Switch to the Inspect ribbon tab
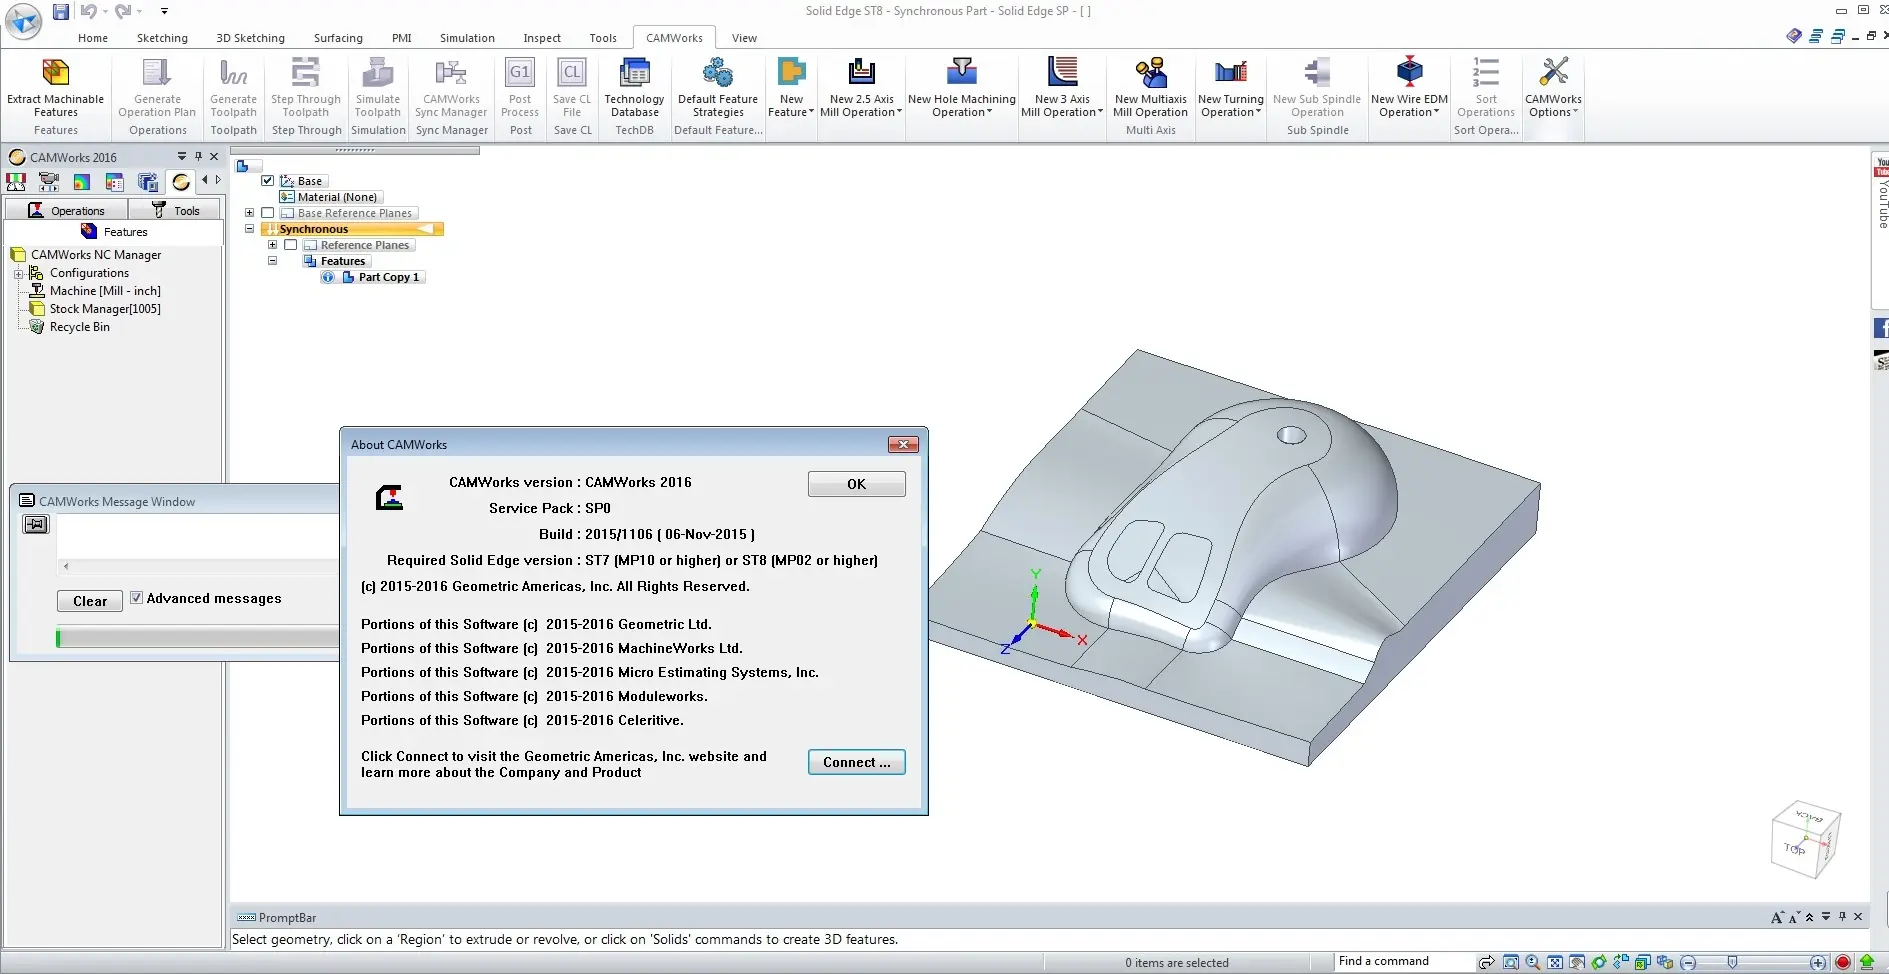 point(542,38)
